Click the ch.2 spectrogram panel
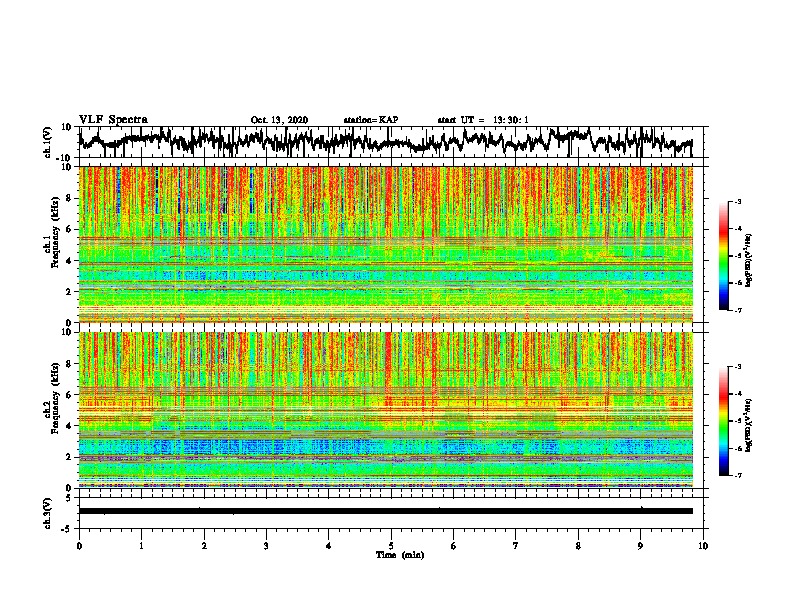This screenshot has width=792, height=612. click(x=386, y=410)
